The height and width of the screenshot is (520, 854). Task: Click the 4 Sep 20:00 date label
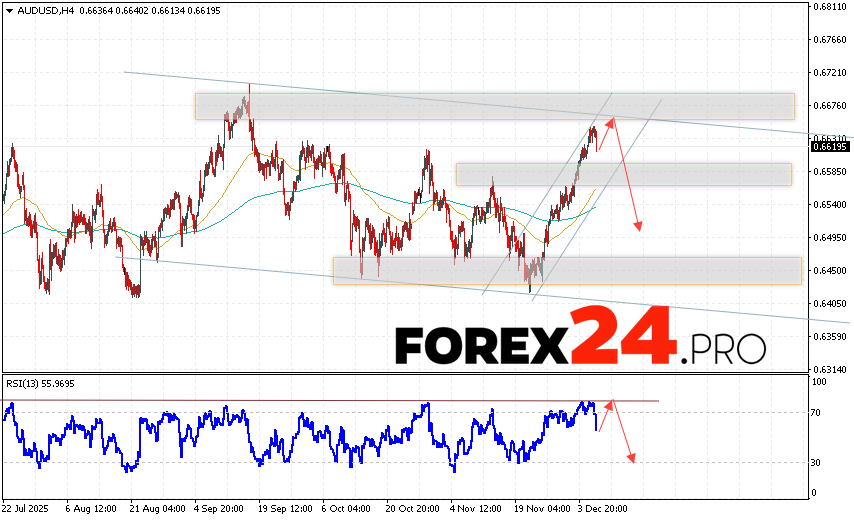(218, 507)
